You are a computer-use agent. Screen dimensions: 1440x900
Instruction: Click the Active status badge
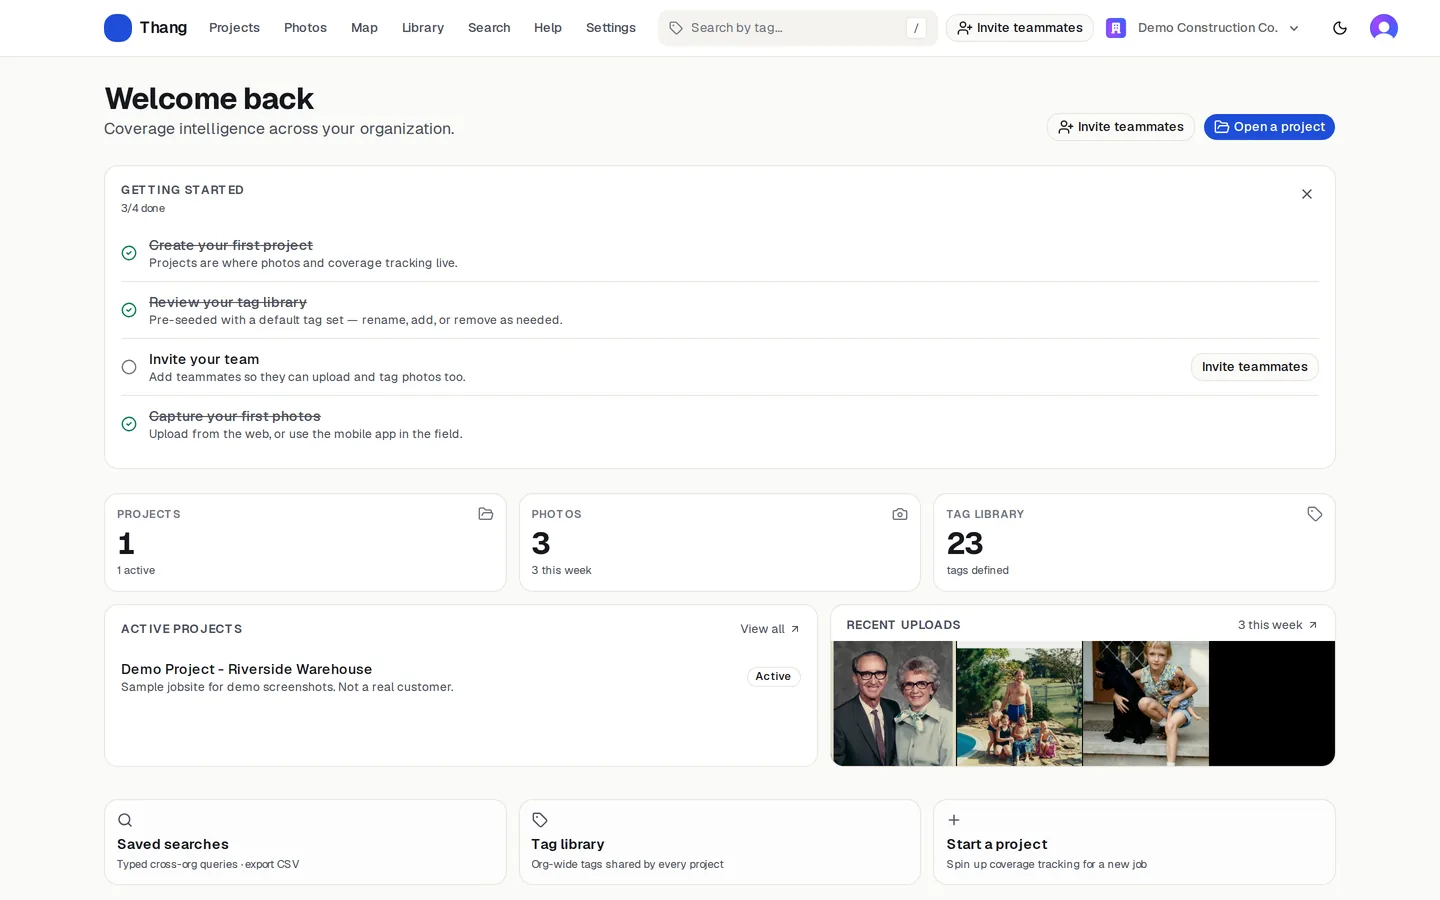[774, 677]
